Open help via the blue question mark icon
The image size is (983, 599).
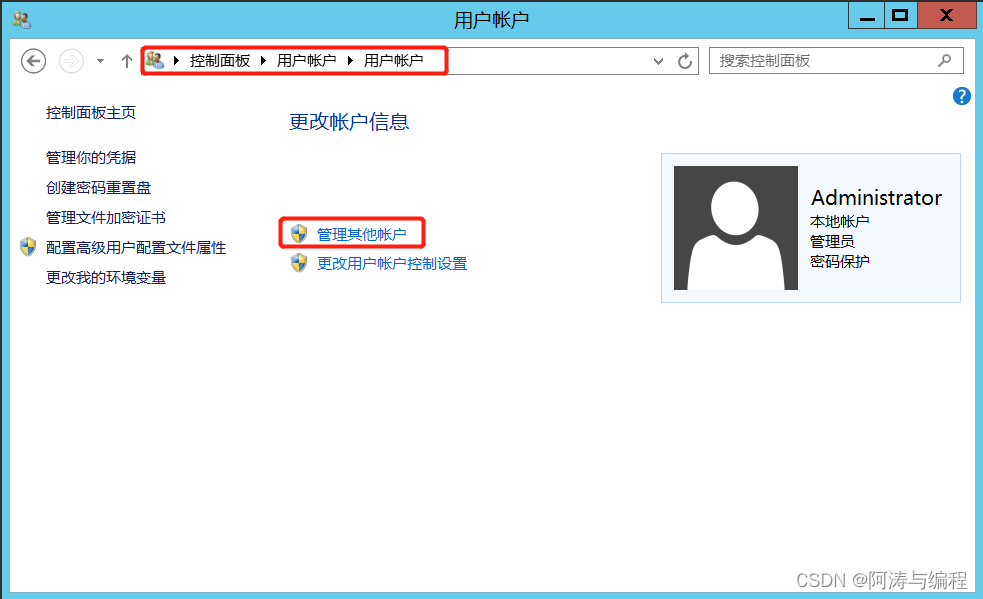961,96
